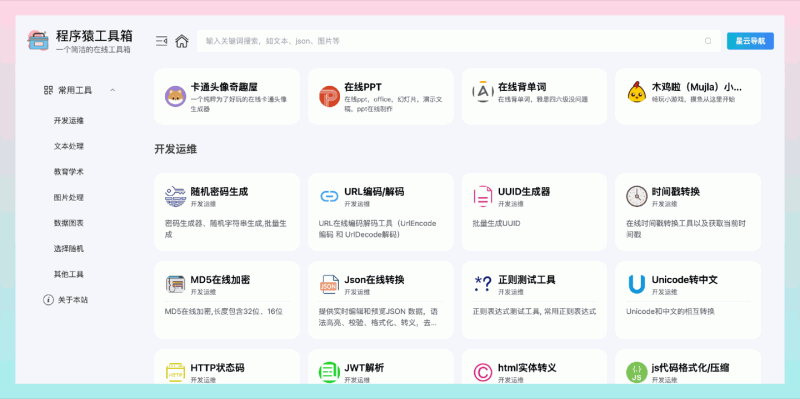Click the Json在线转换 JSON file icon

coord(330,284)
